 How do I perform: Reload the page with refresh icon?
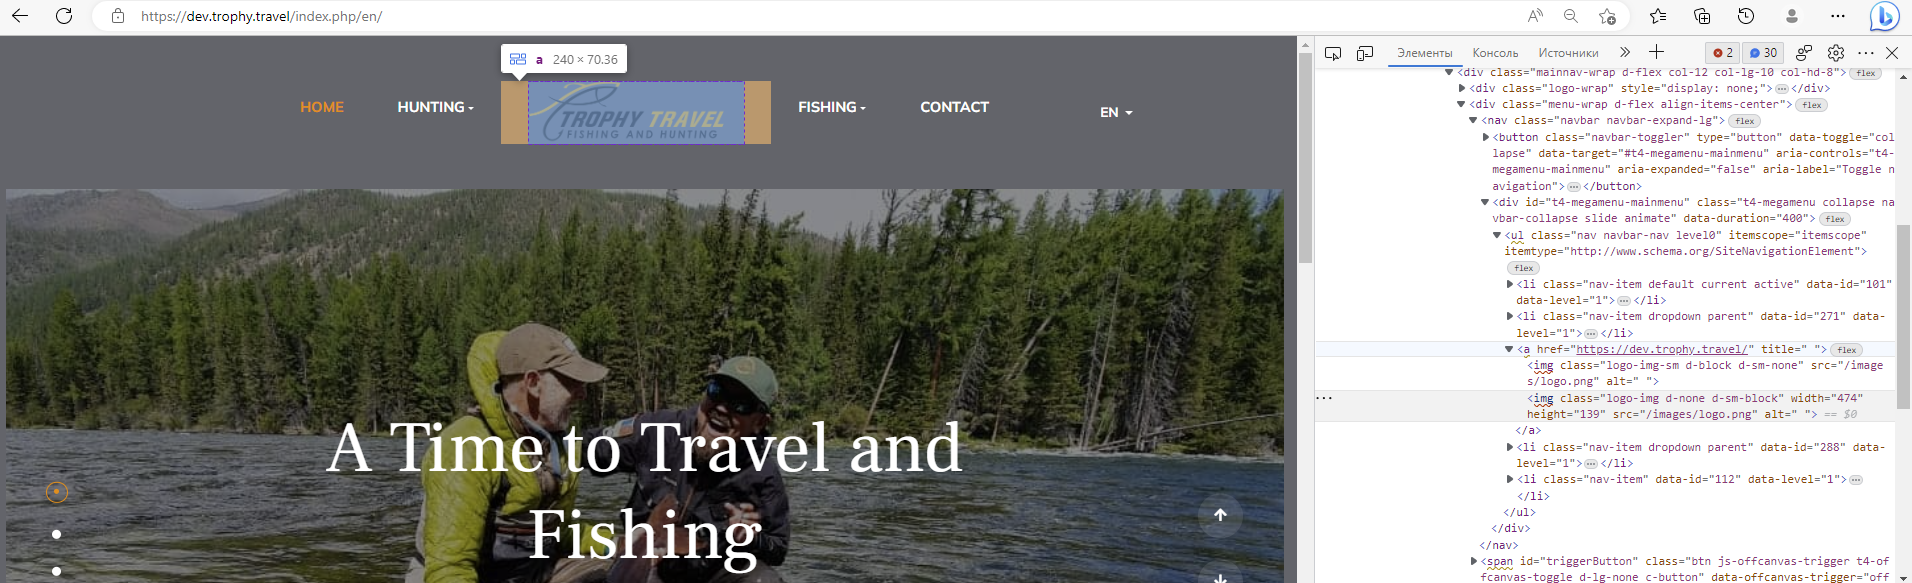(x=64, y=16)
